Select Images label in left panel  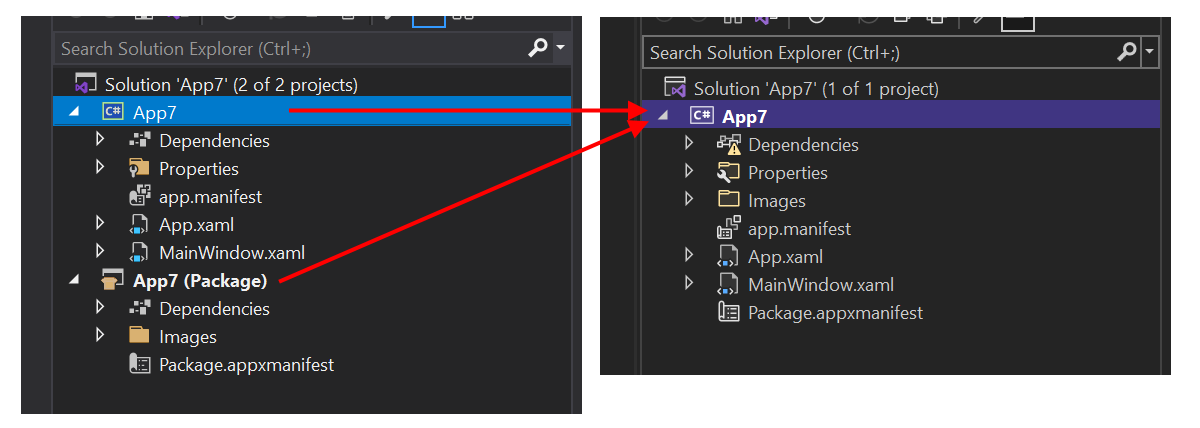[188, 337]
